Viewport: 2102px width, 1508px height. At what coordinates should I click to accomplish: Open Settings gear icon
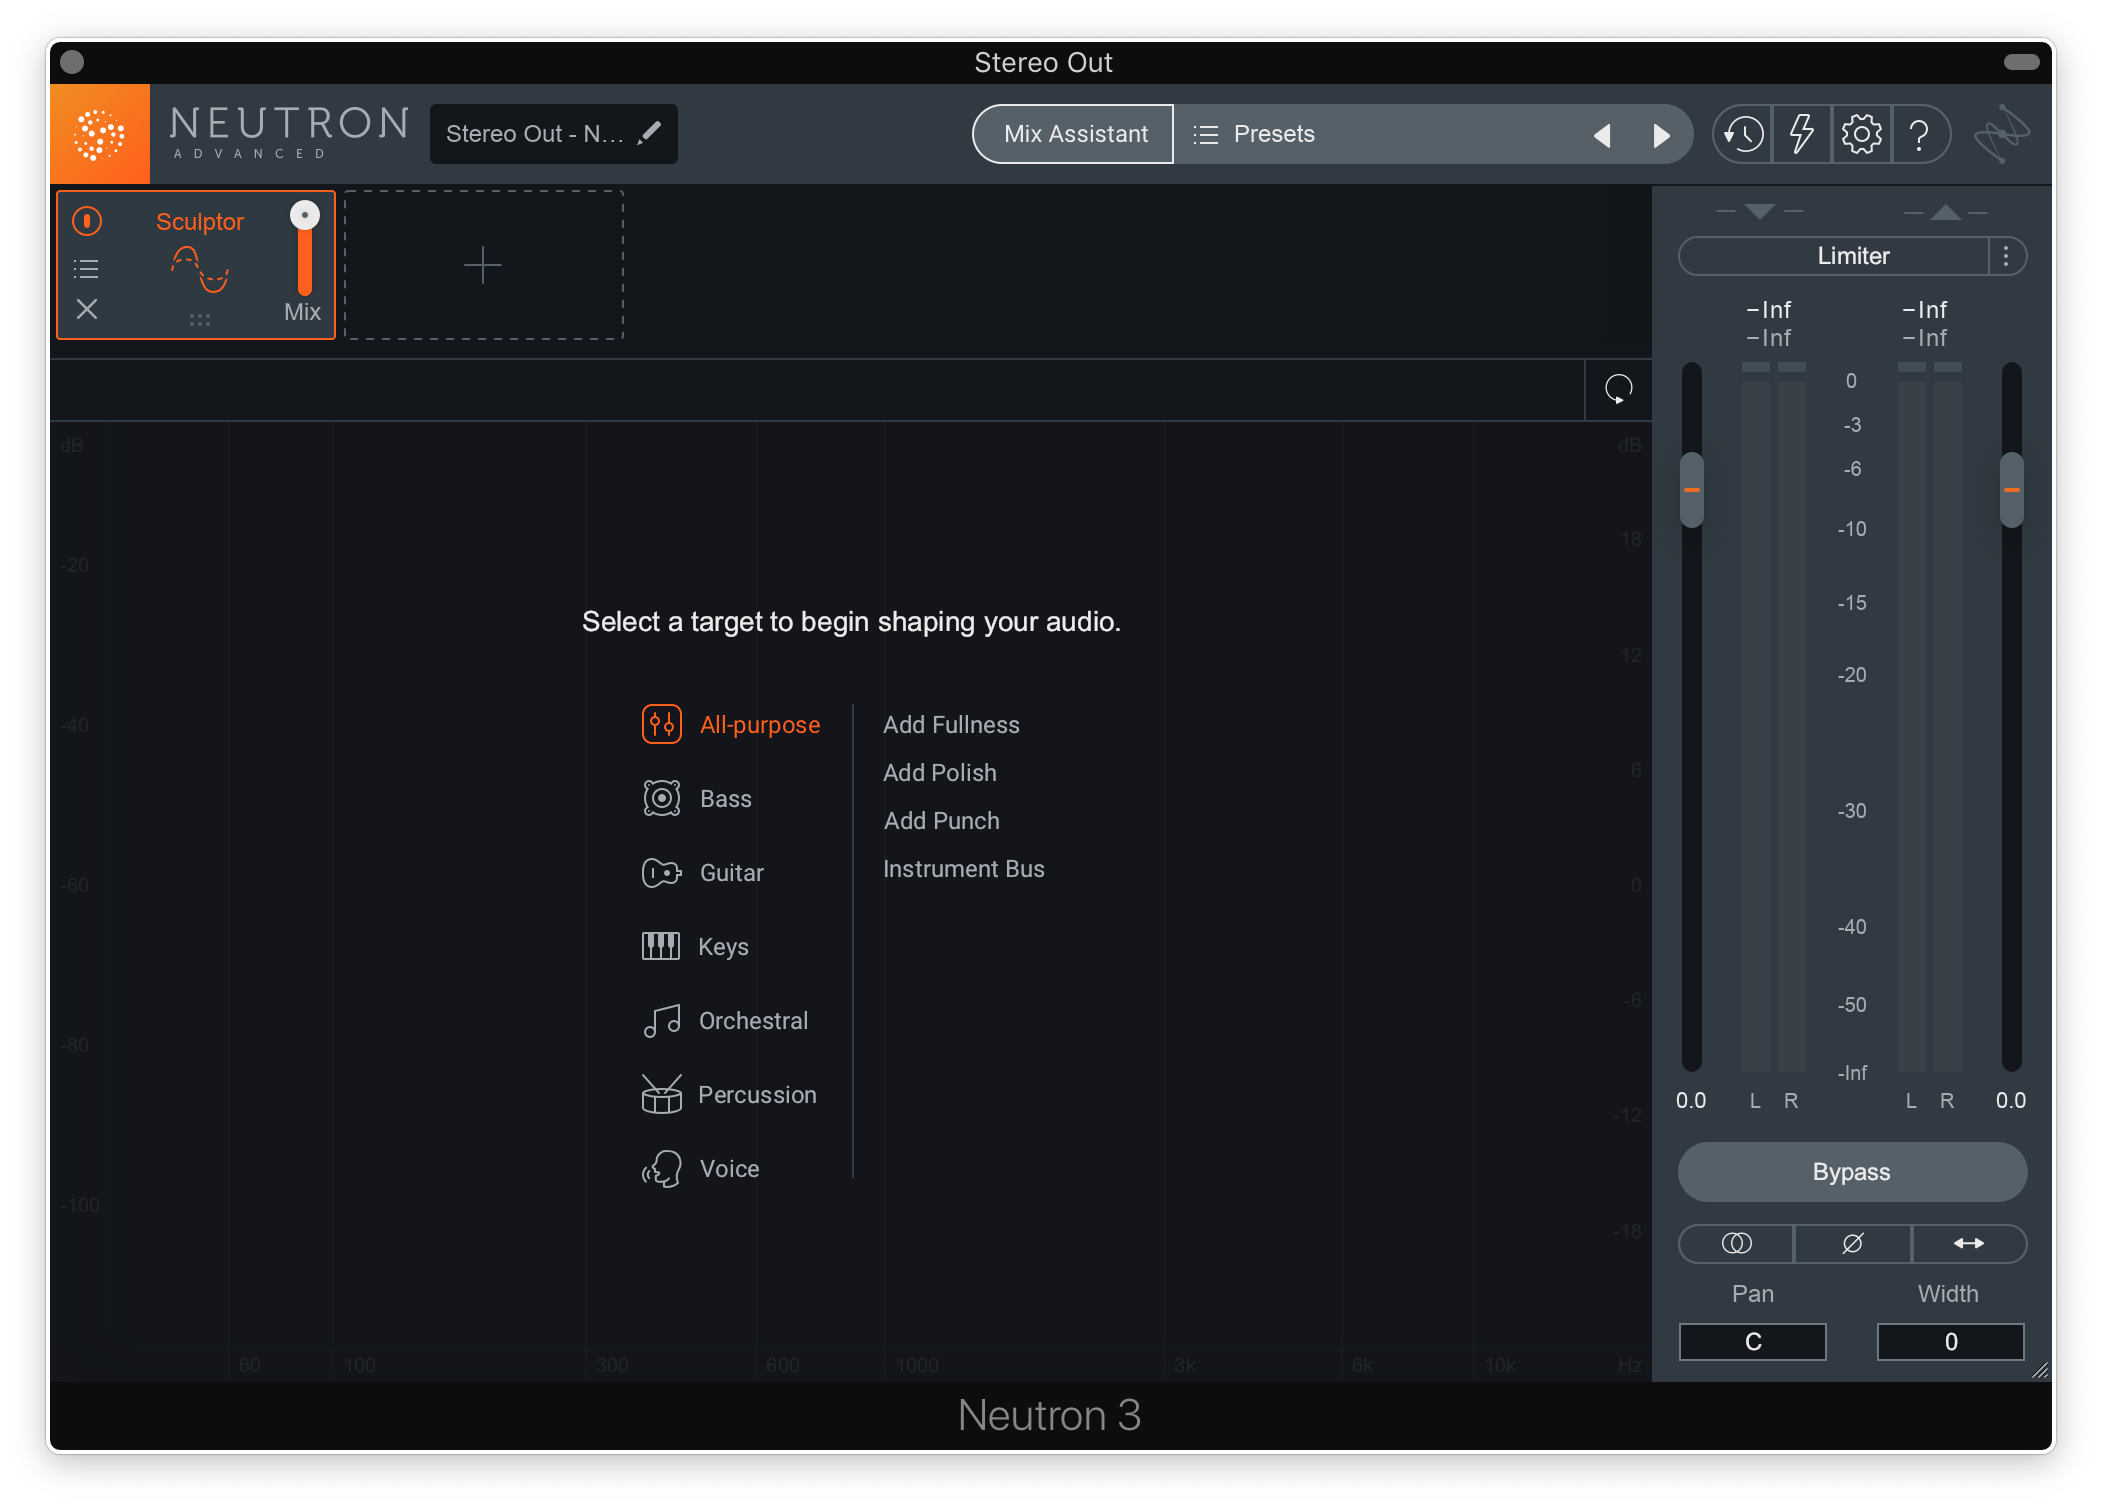point(1861,134)
